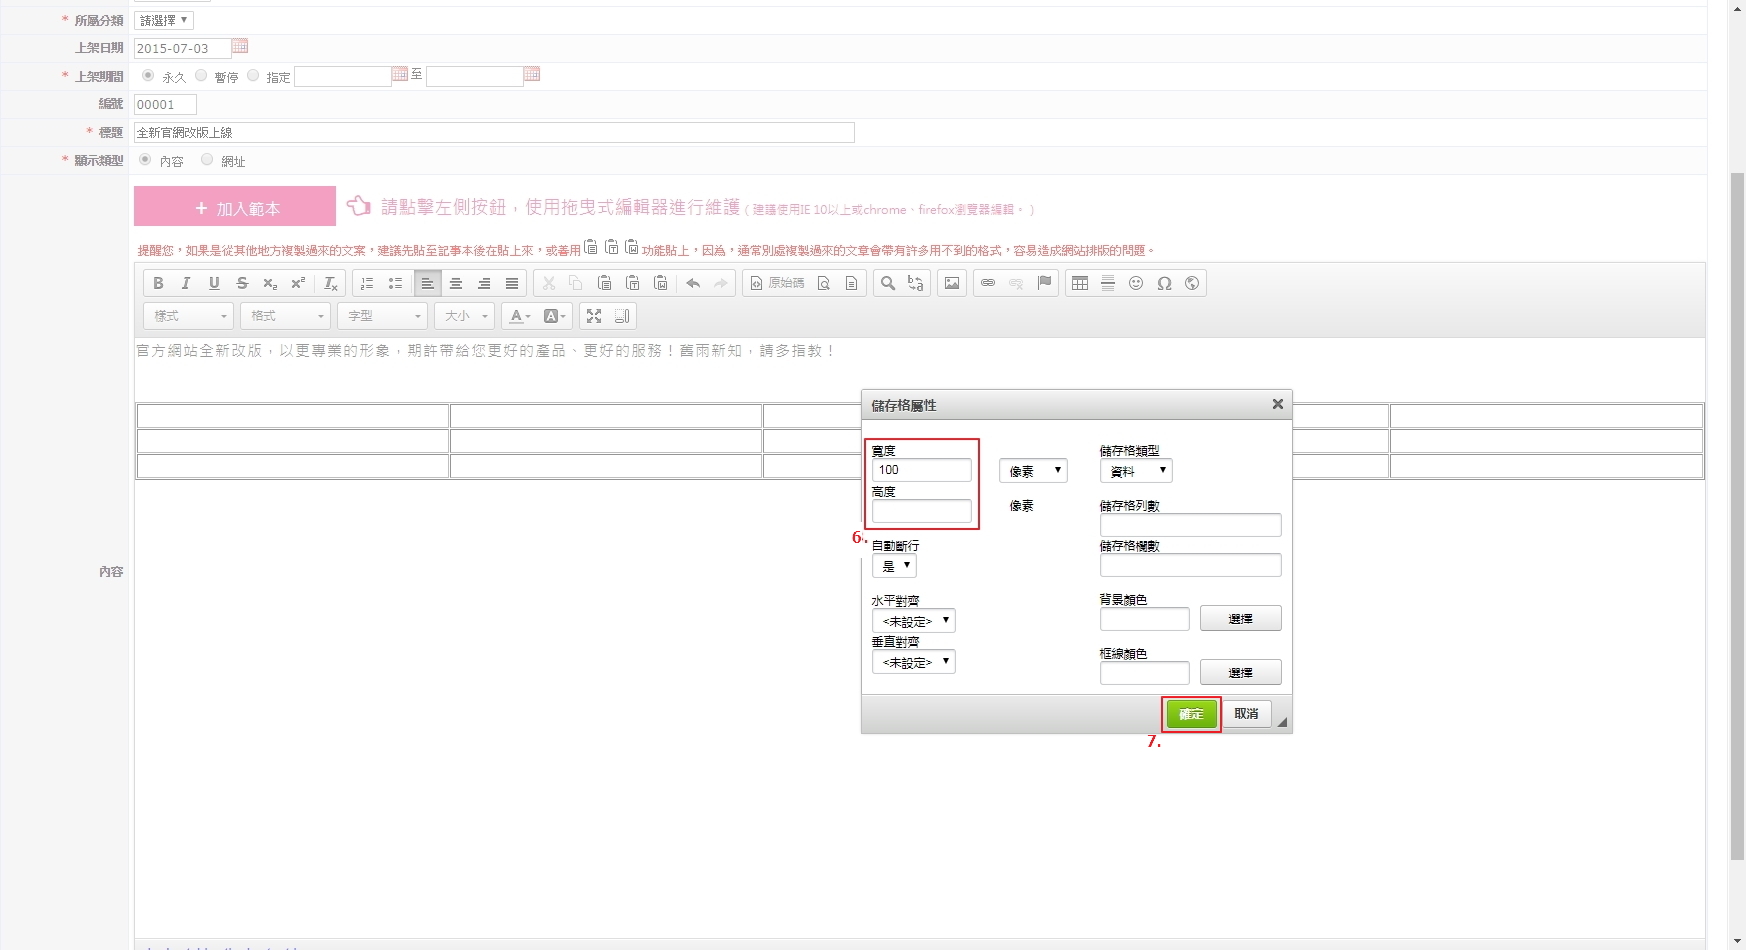Open the 儲存格類型 資料 dropdown
The image size is (1746, 950).
pyautogui.click(x=1135, y=471)
